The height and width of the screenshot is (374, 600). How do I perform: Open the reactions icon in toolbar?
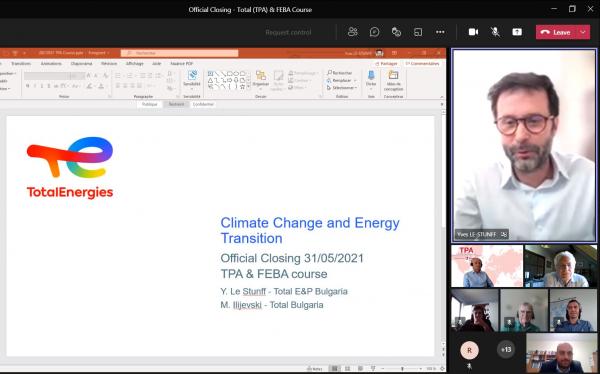pyautogui.click(x=396, y=32)
